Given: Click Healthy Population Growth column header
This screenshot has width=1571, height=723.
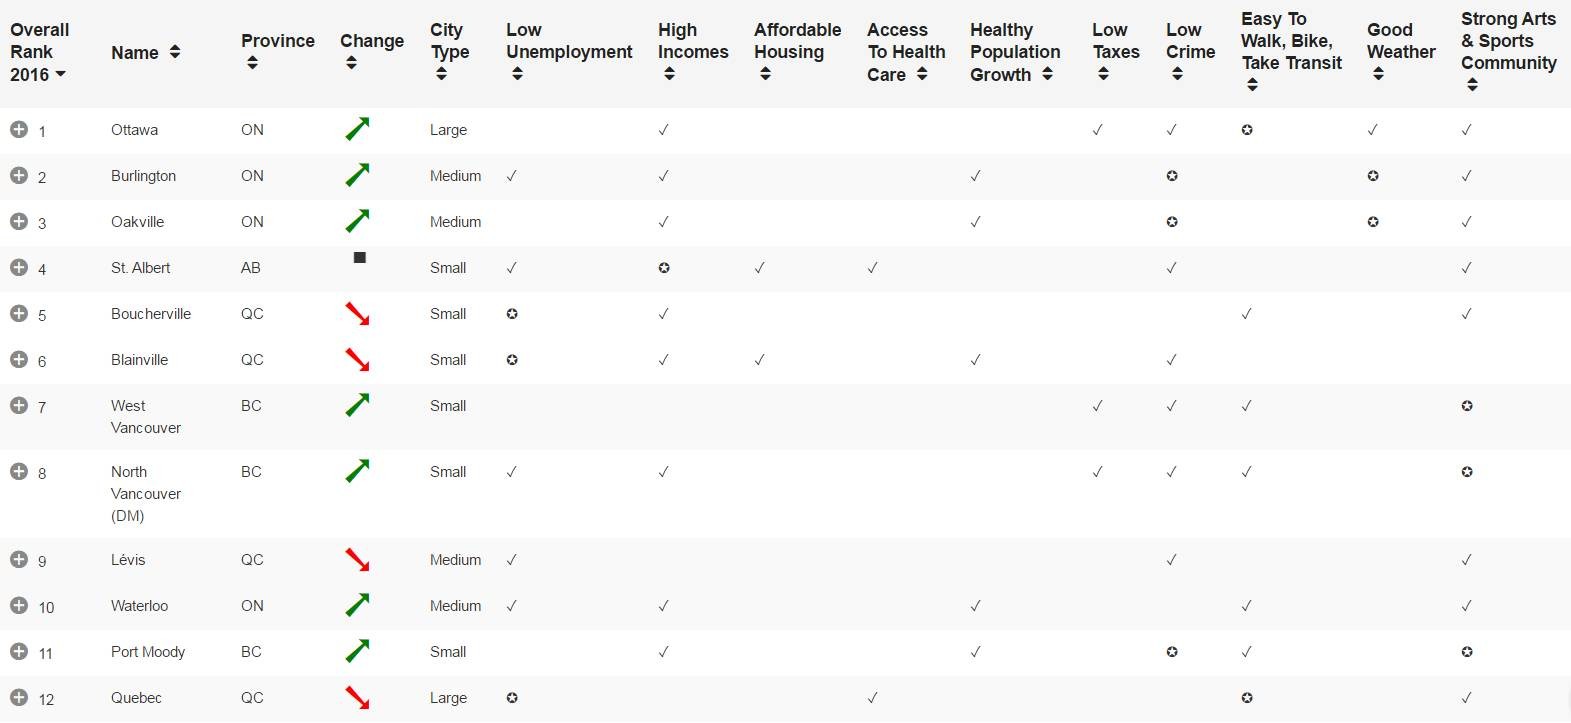Looking at the screenshot, I should 1014,52.
